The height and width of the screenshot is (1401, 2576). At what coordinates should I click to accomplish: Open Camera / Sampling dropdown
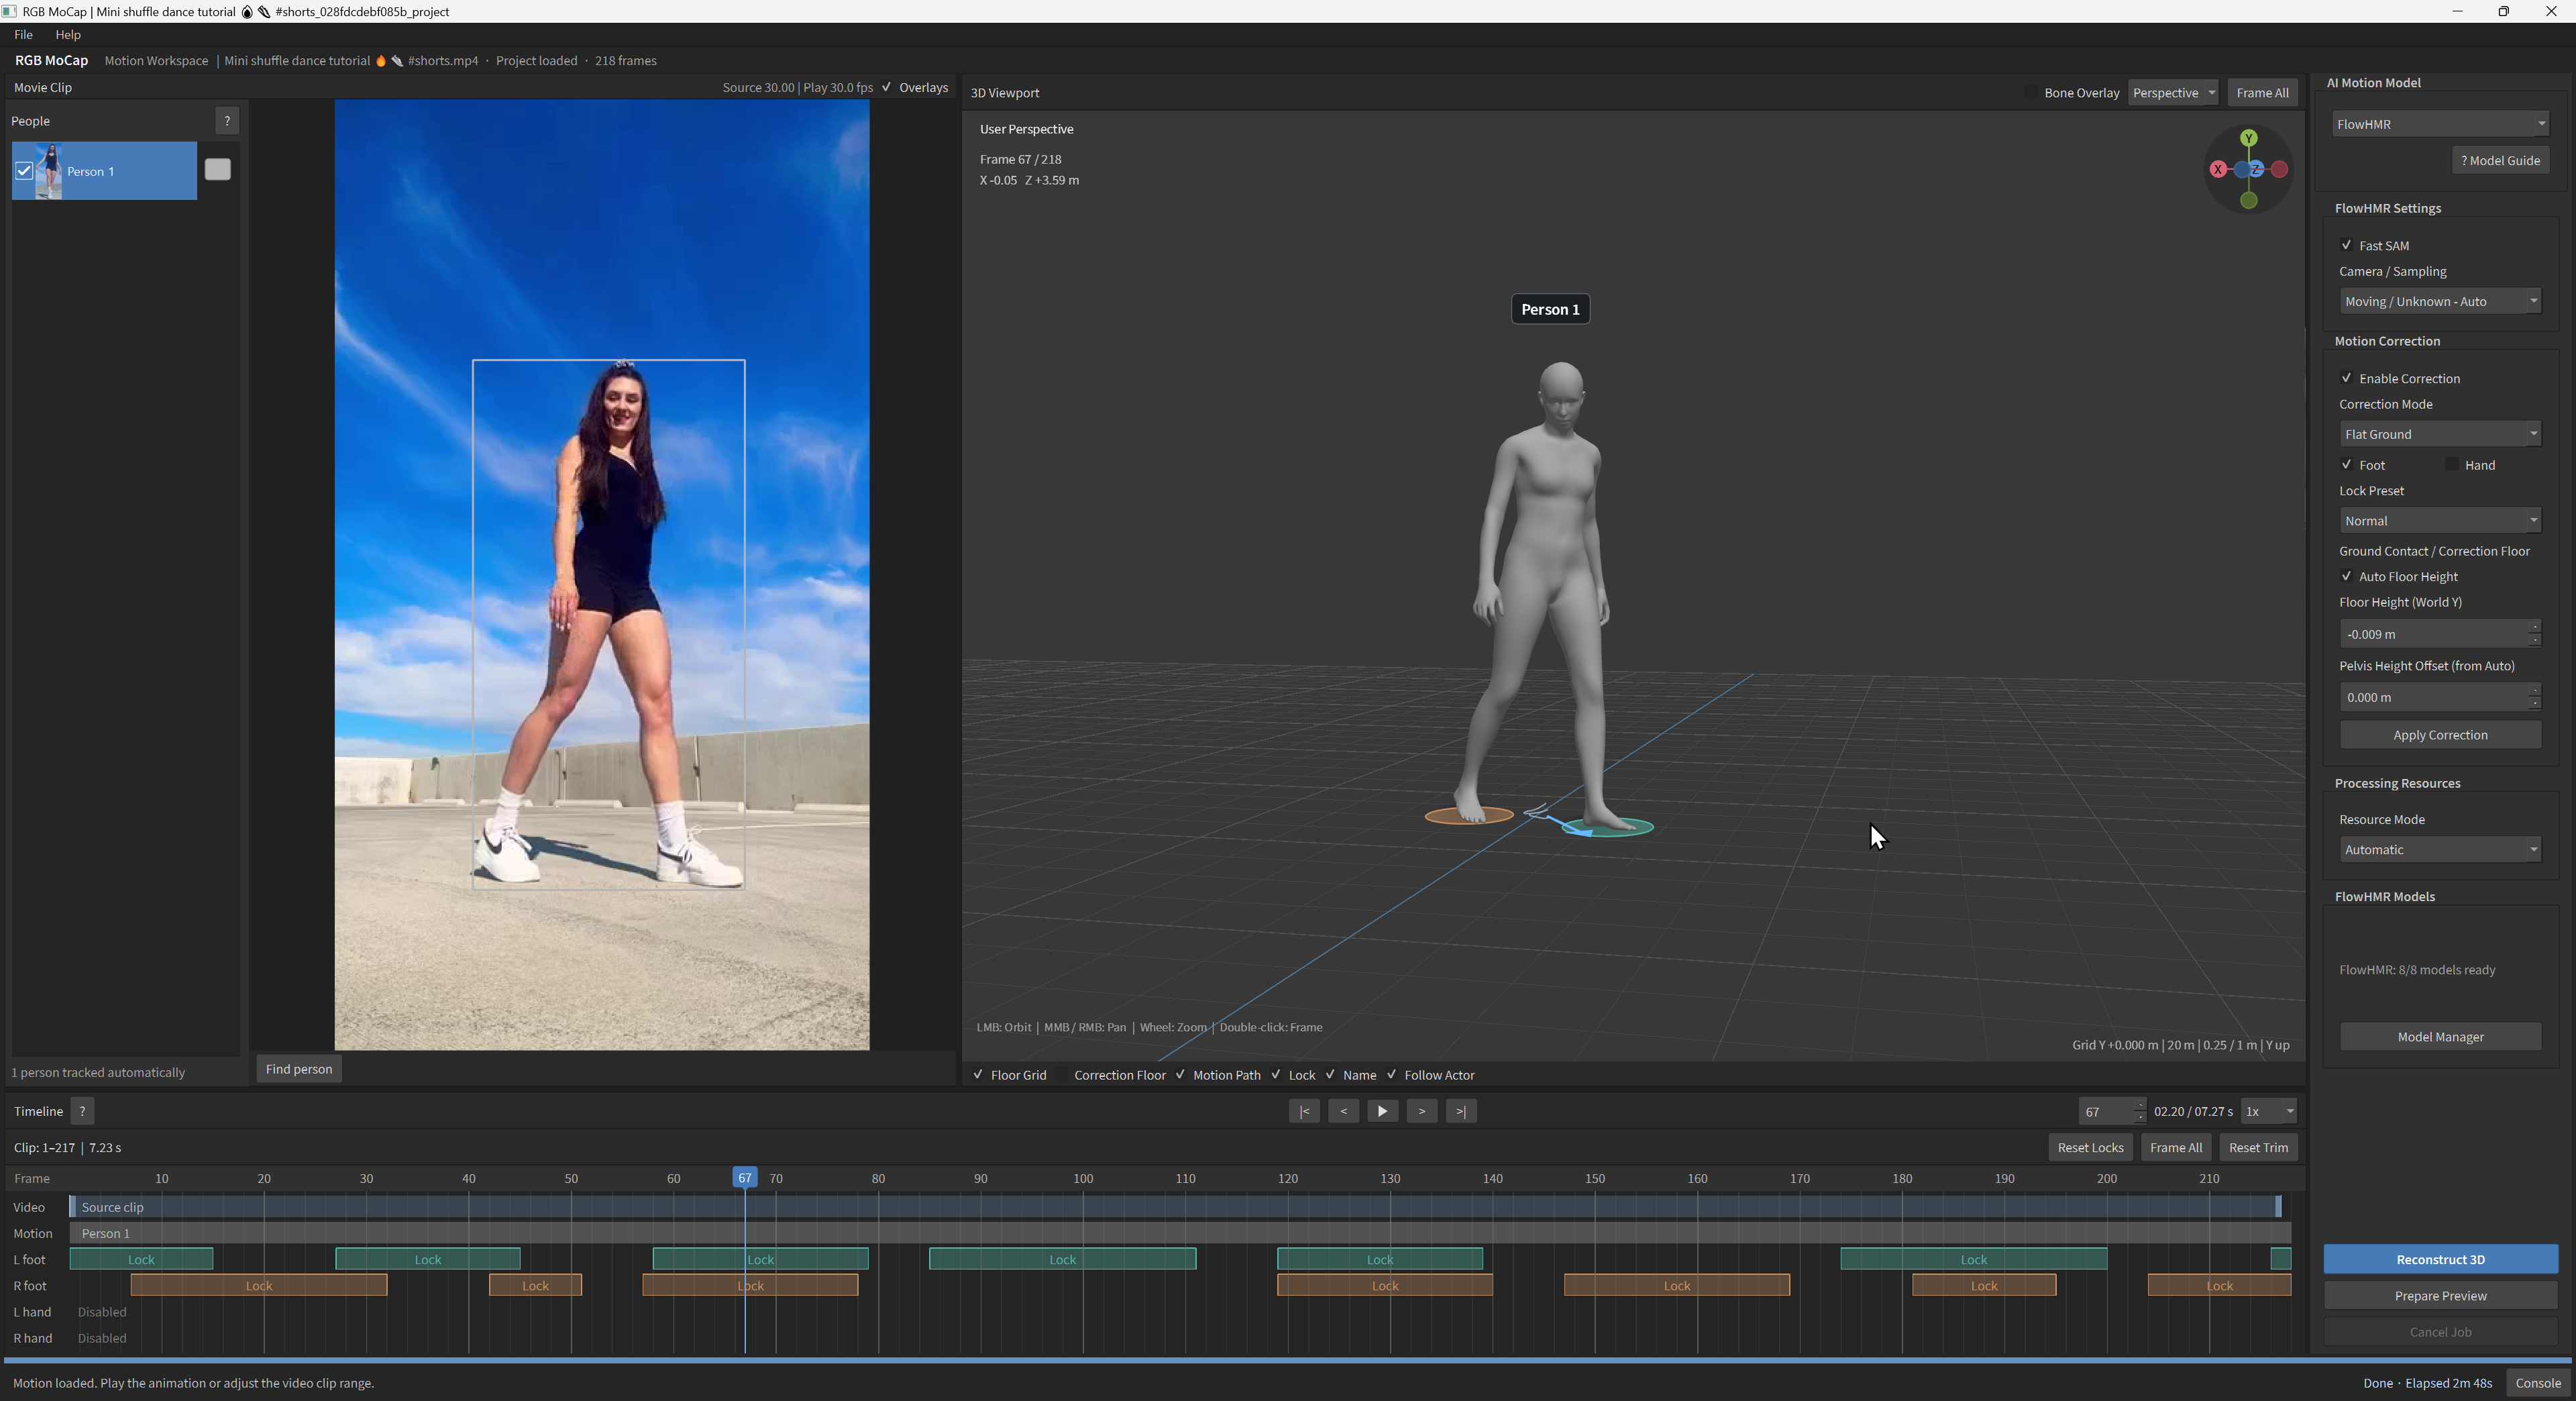tap(2440, 301)
